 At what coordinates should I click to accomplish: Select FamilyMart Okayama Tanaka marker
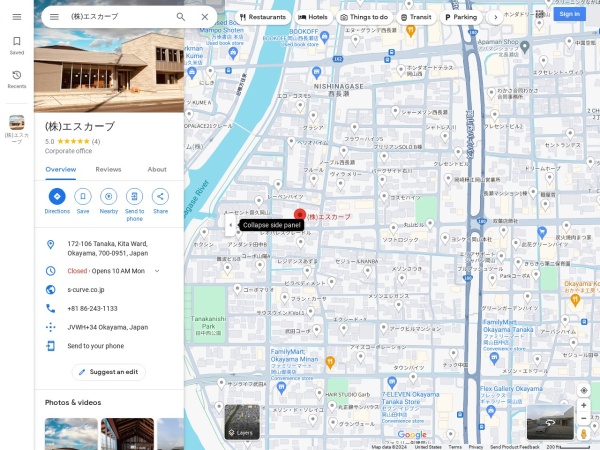click(494, 358)
